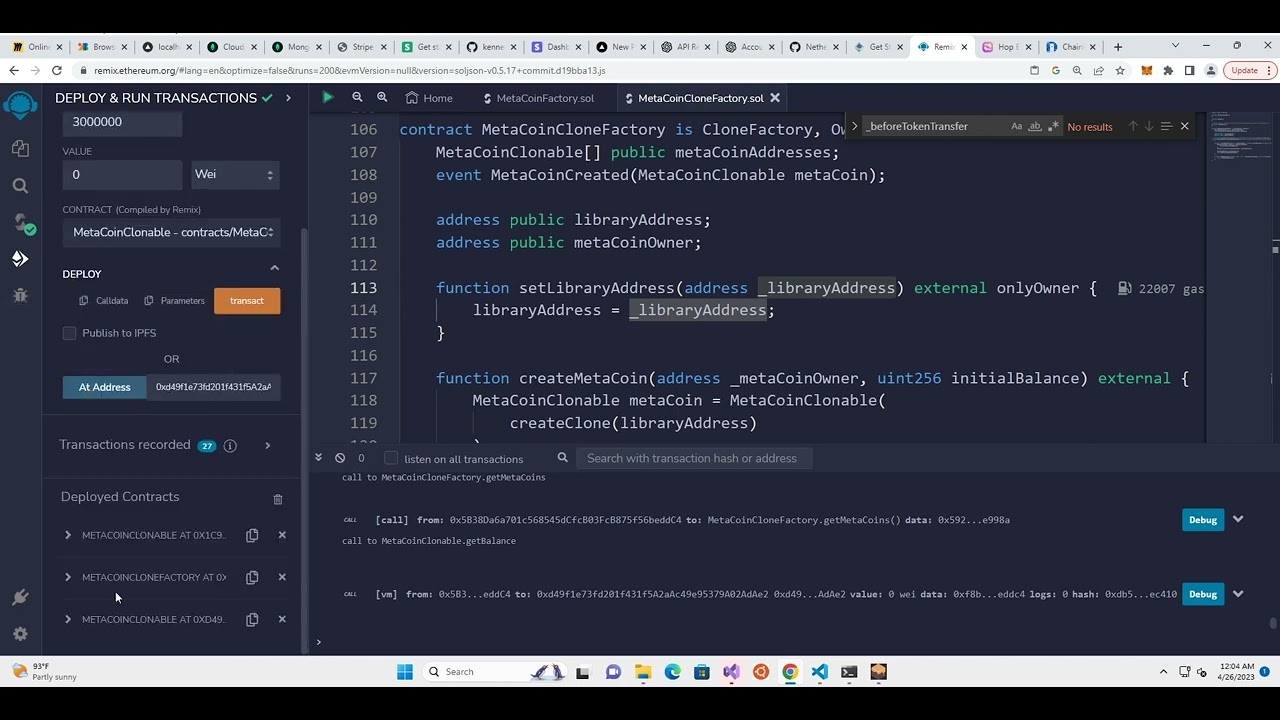Expand side panel arrow beside title
The width and height of the screenshot is (1280, 720).
[288, 98]
